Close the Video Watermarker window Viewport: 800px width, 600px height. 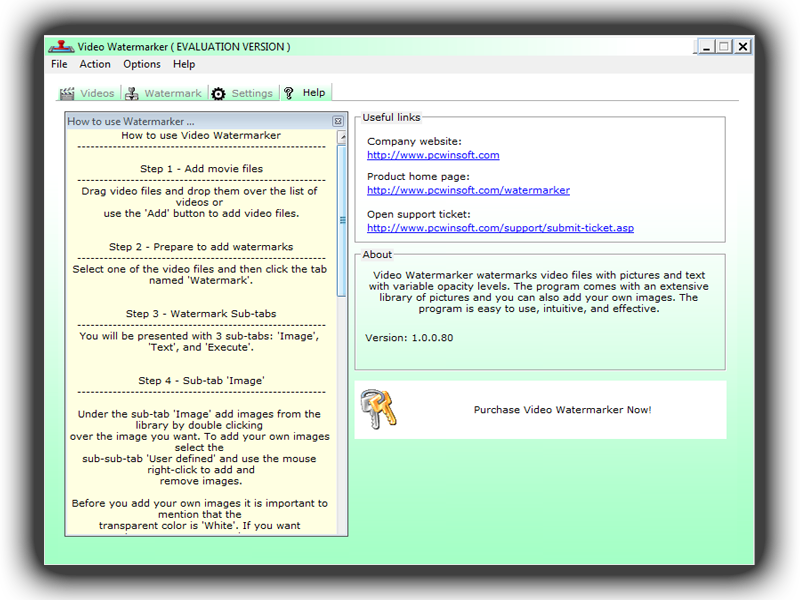tap(743, 47)
